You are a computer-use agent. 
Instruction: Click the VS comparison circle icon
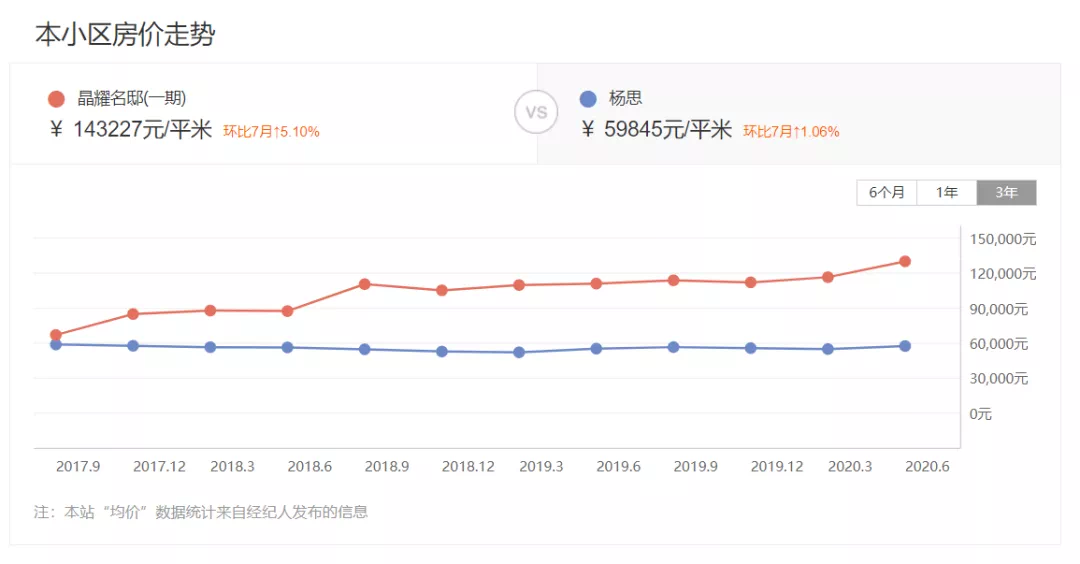click(x=536, y=113)
